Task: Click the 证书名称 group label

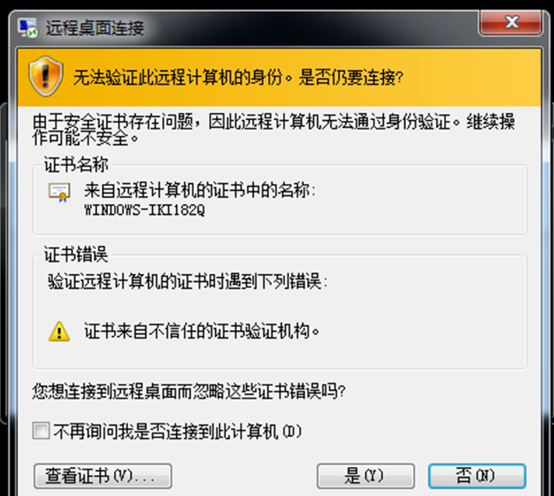Action: click(x=76, y=165)
